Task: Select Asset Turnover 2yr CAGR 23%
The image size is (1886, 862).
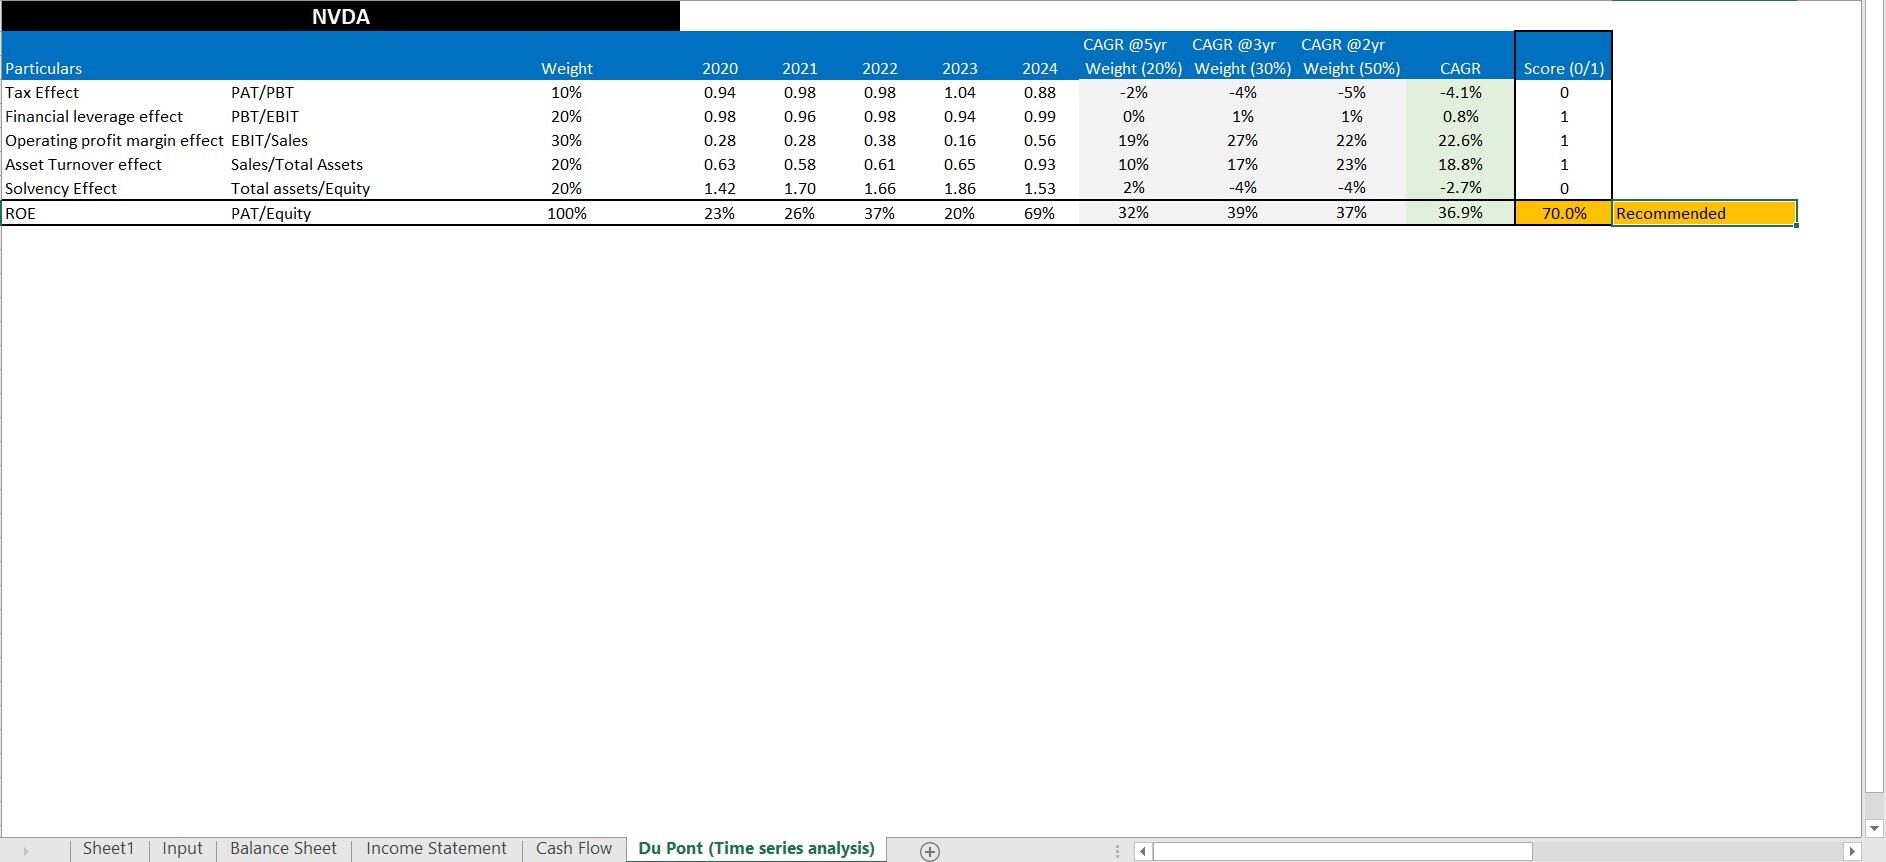Action: click(1351, 164)
